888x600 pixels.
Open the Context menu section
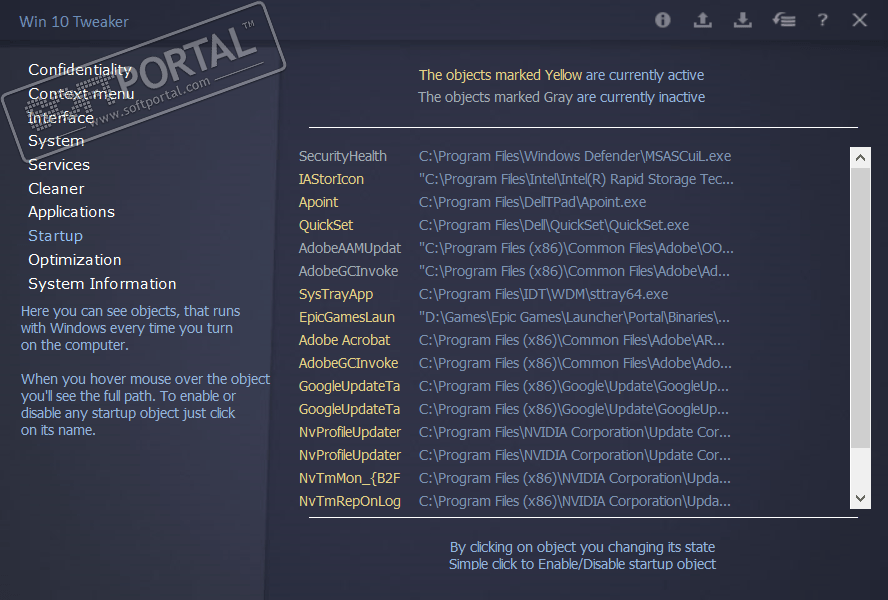click(x=81, y=93)
